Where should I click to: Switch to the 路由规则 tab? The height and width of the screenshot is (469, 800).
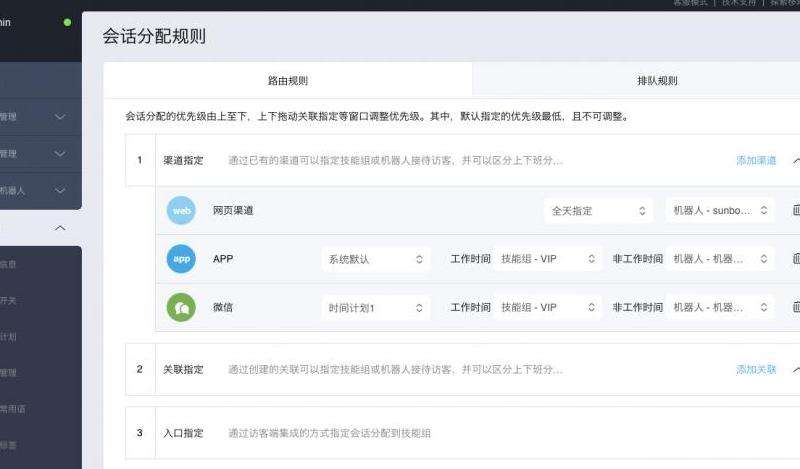(x=288, y=80)
